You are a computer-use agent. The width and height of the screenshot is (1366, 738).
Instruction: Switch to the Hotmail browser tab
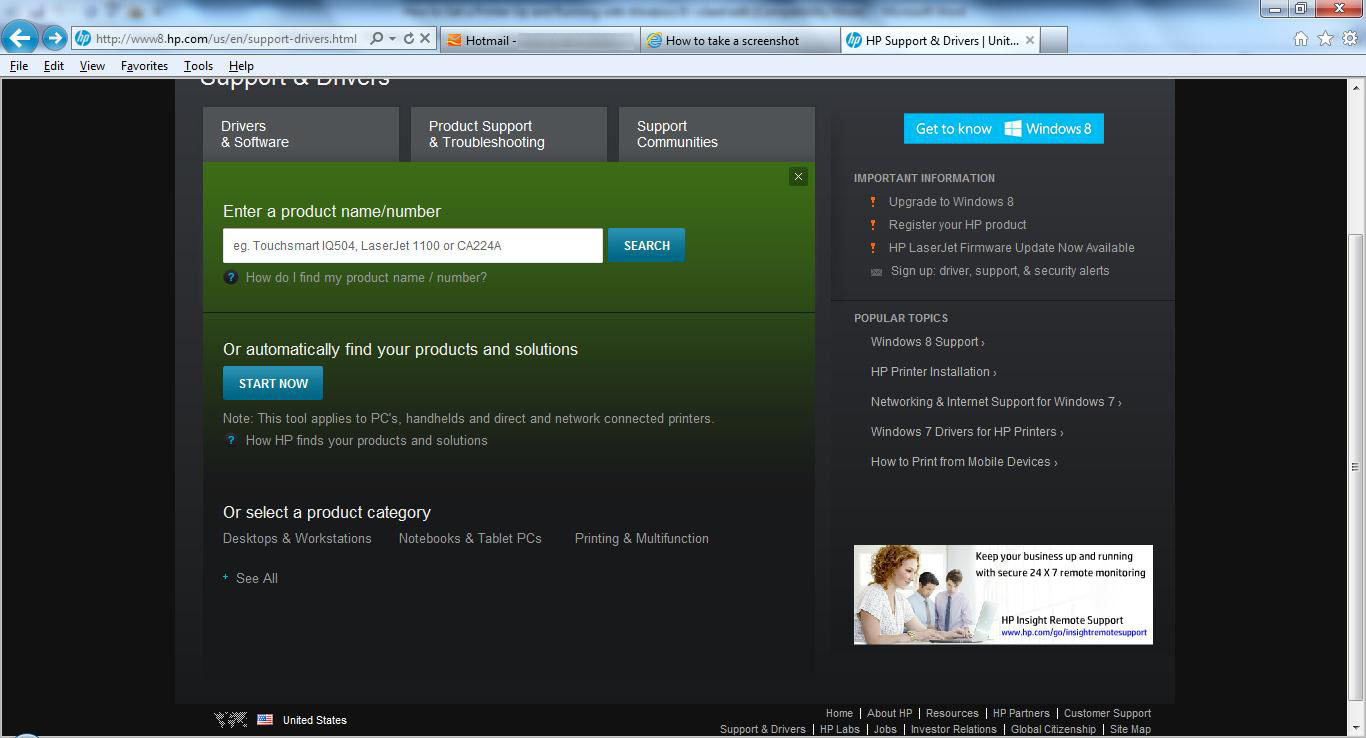point(539,40)
